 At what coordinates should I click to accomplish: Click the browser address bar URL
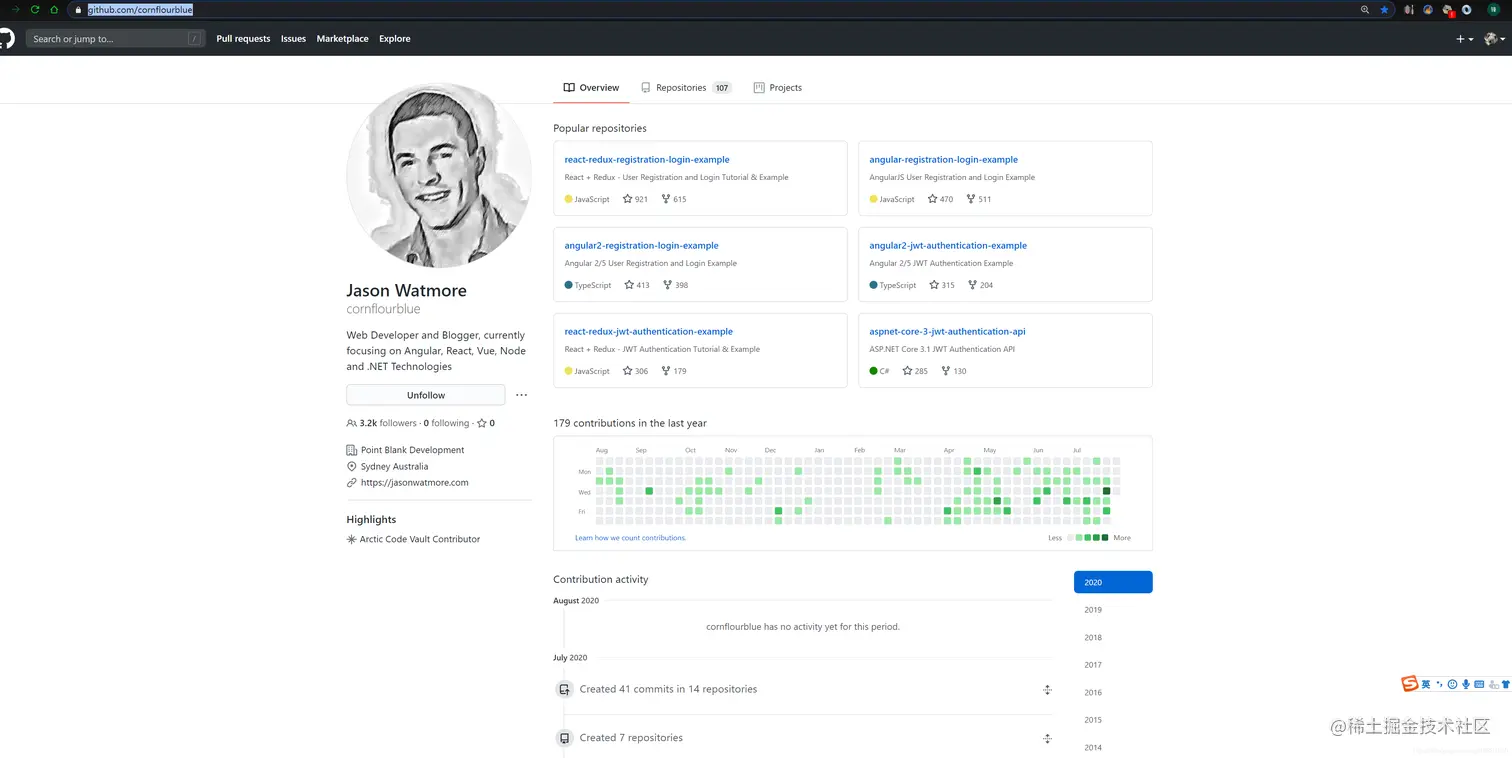[140, 10]
